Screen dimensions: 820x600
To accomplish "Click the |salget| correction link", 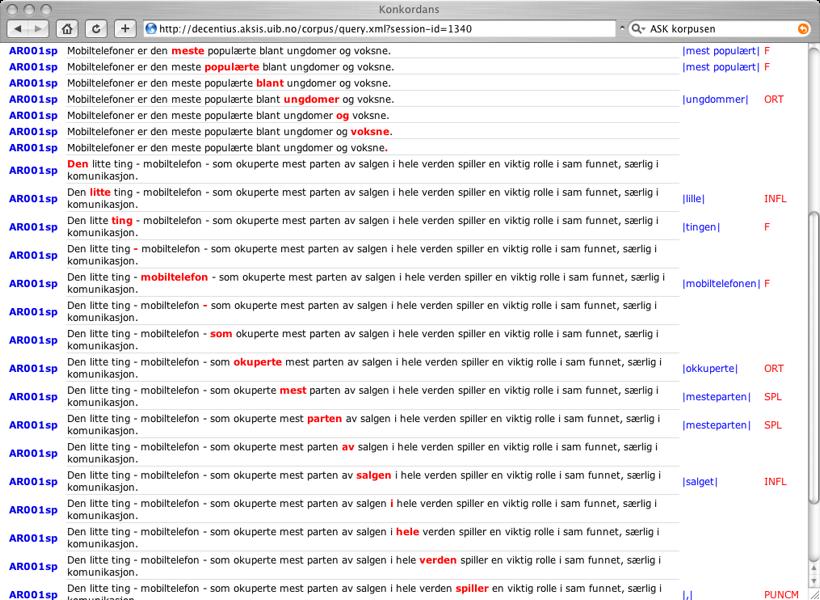I will pos(700,481).
